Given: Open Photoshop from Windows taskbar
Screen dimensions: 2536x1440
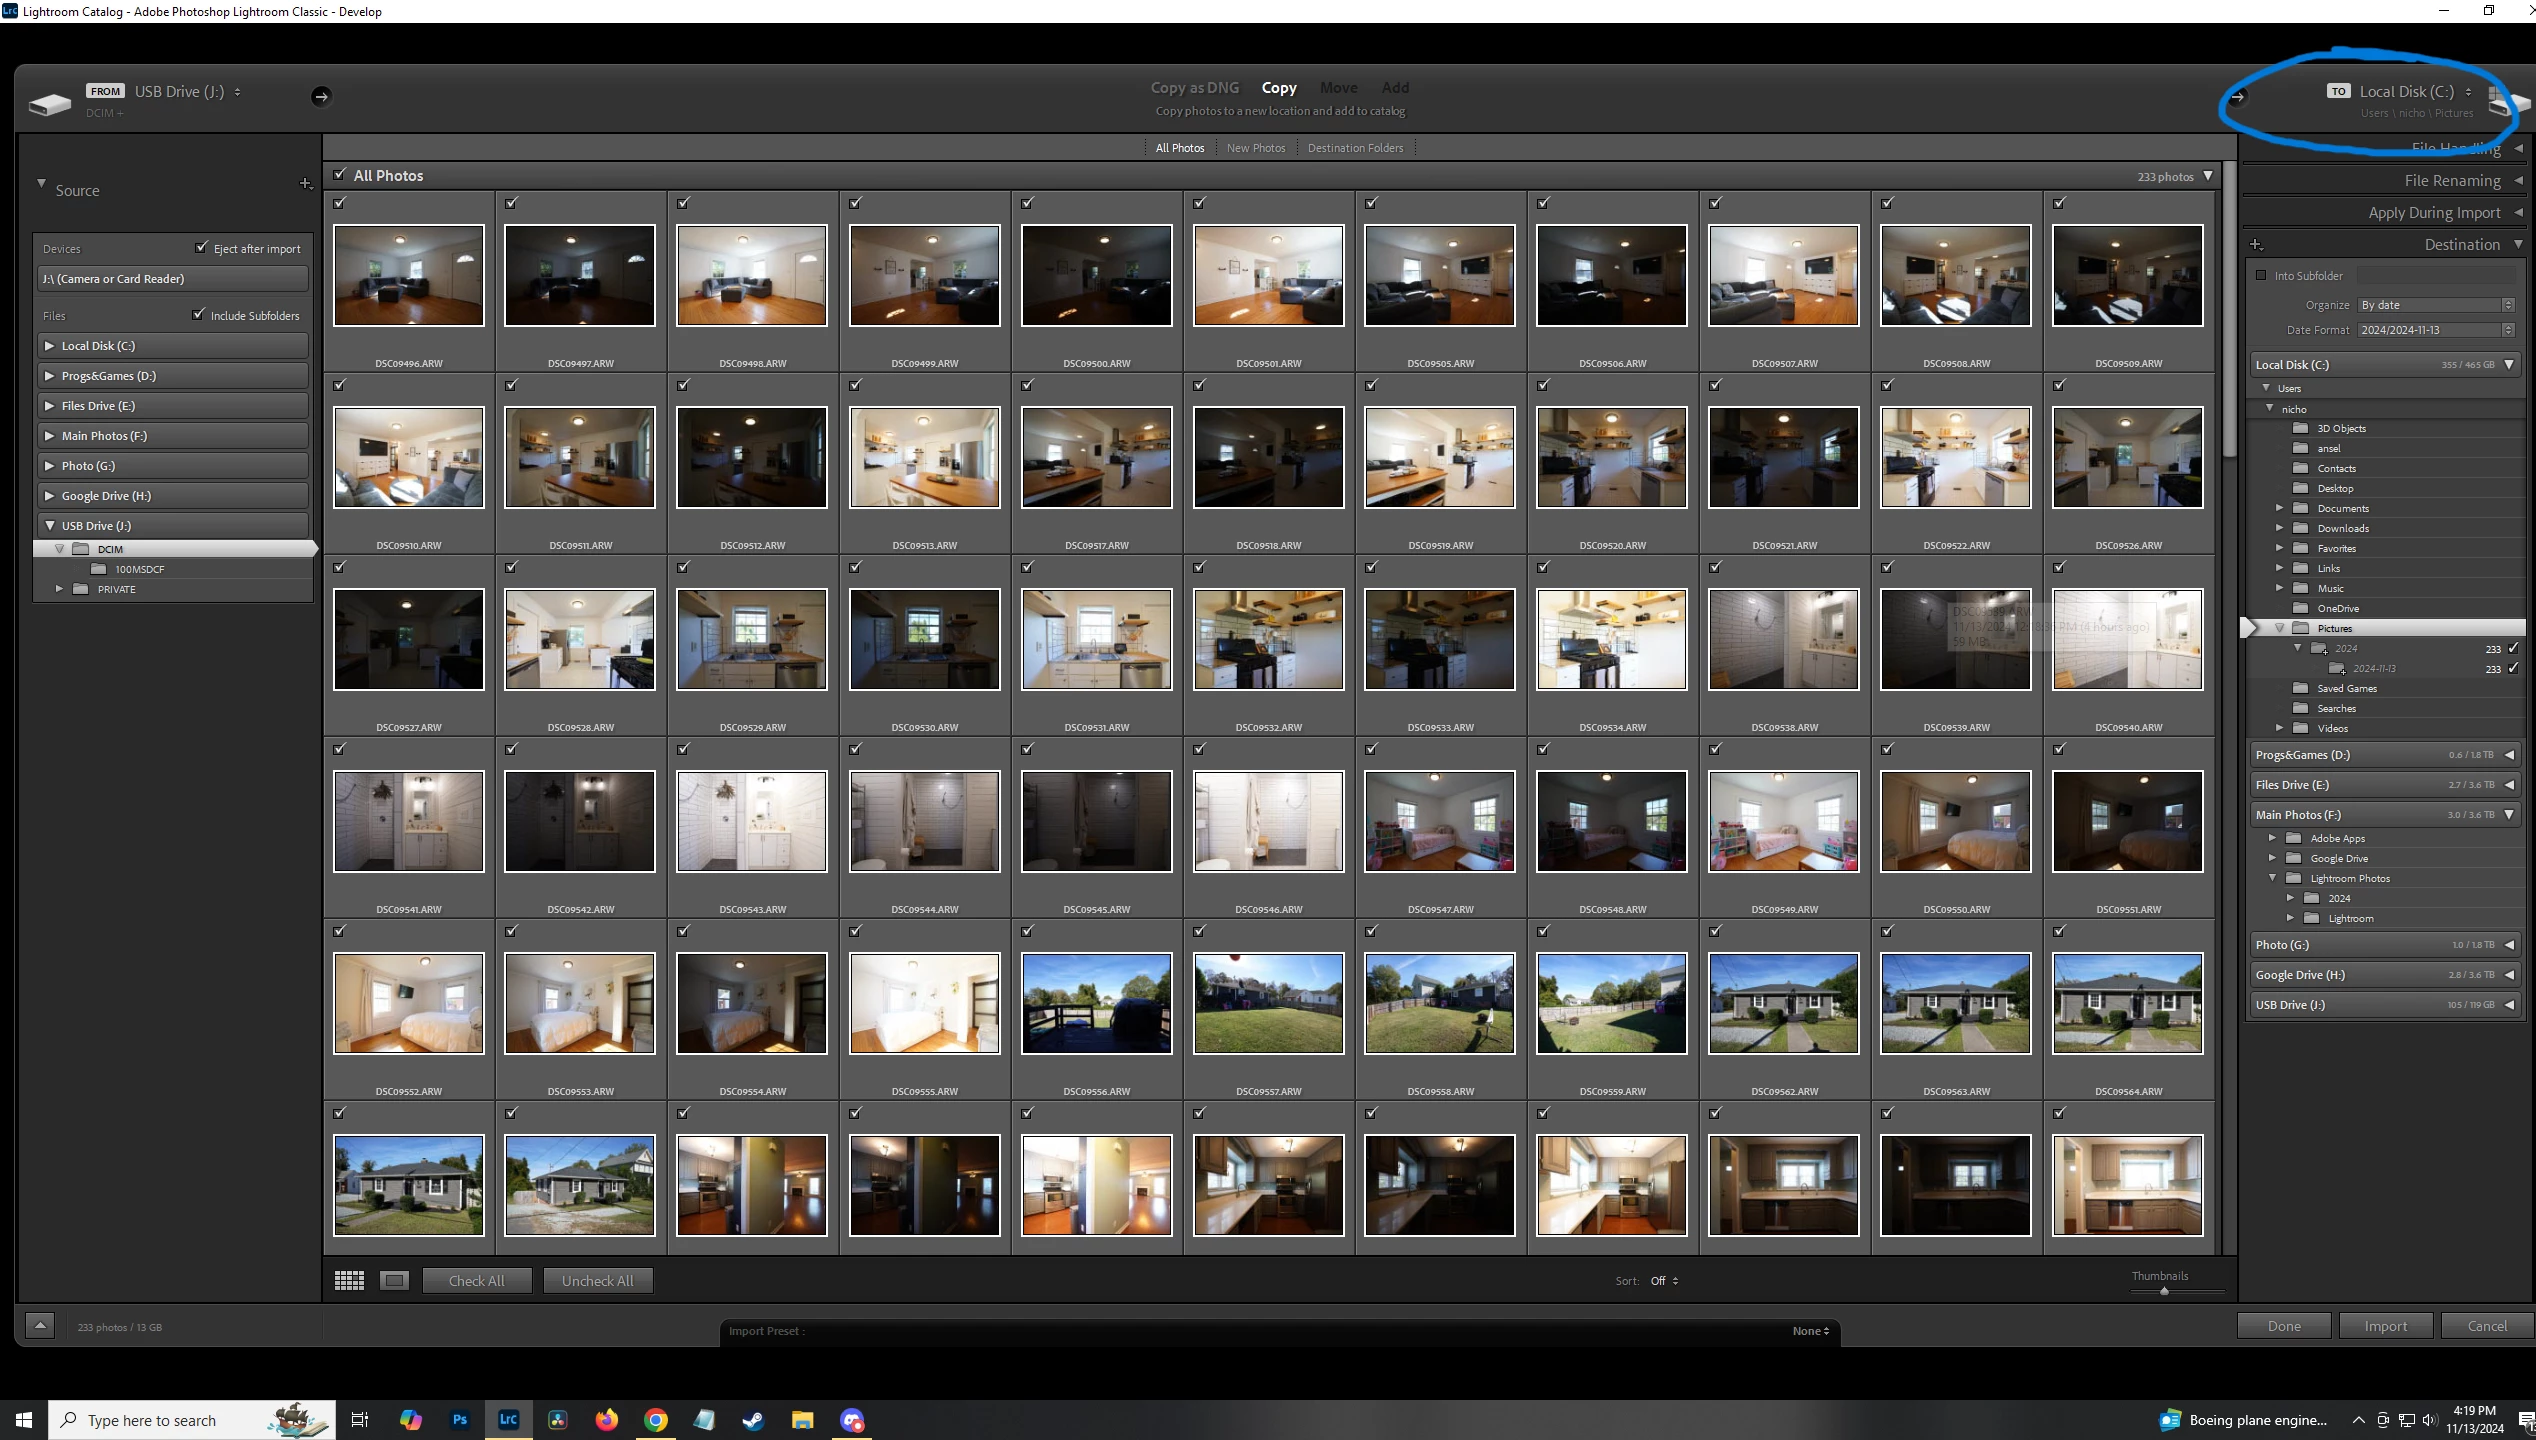Looking at the screenshot, I should coord(459,1420).
